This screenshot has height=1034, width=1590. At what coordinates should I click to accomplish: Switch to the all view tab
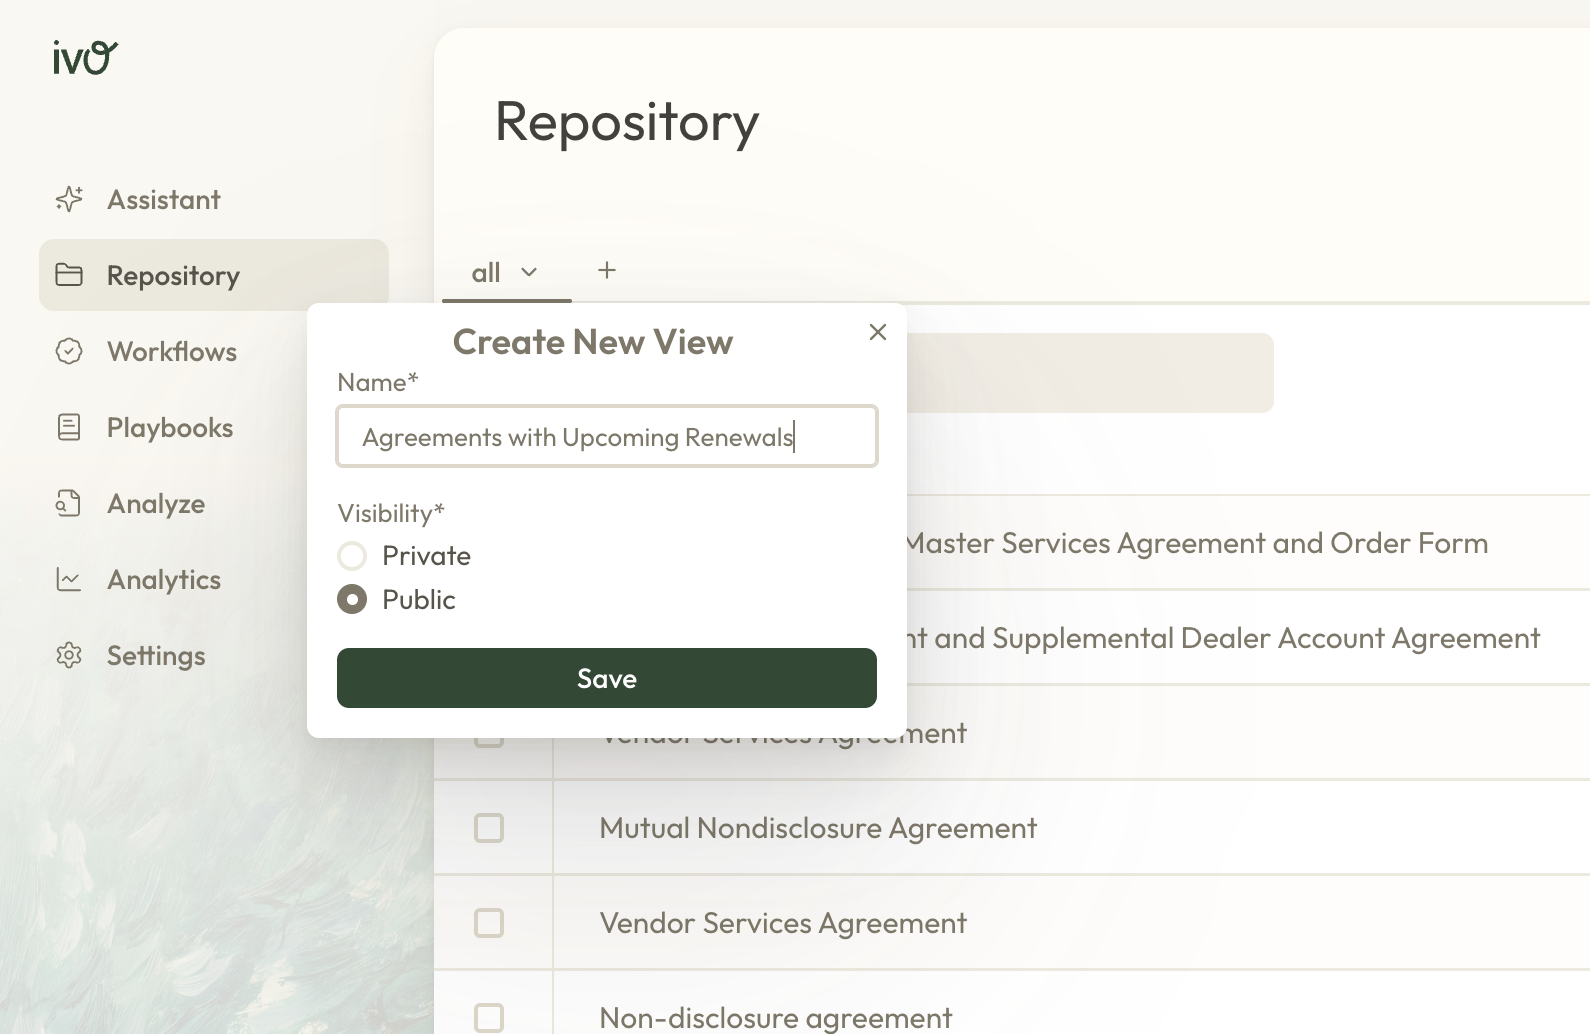(x=486, y=272)
